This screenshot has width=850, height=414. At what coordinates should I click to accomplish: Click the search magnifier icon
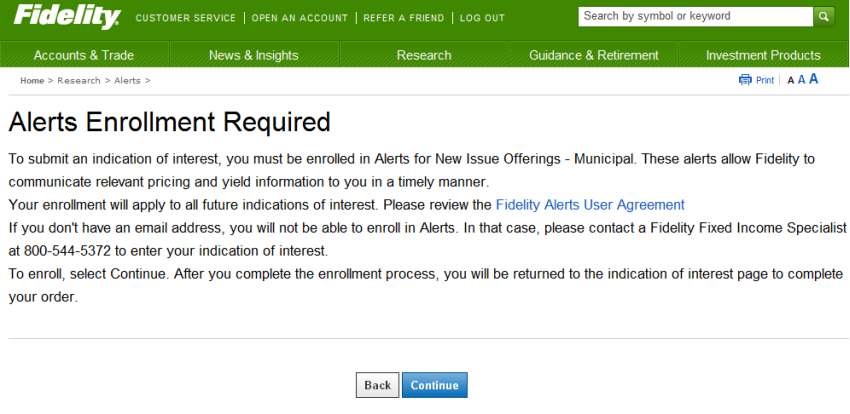coord(823,17)
